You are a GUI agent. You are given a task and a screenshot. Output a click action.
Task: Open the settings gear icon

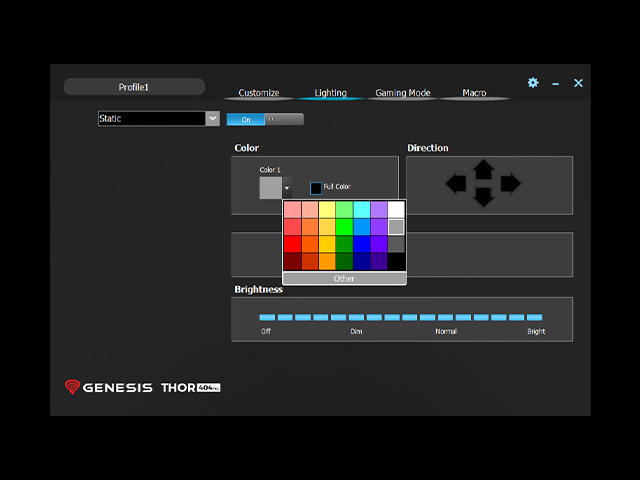533,83
